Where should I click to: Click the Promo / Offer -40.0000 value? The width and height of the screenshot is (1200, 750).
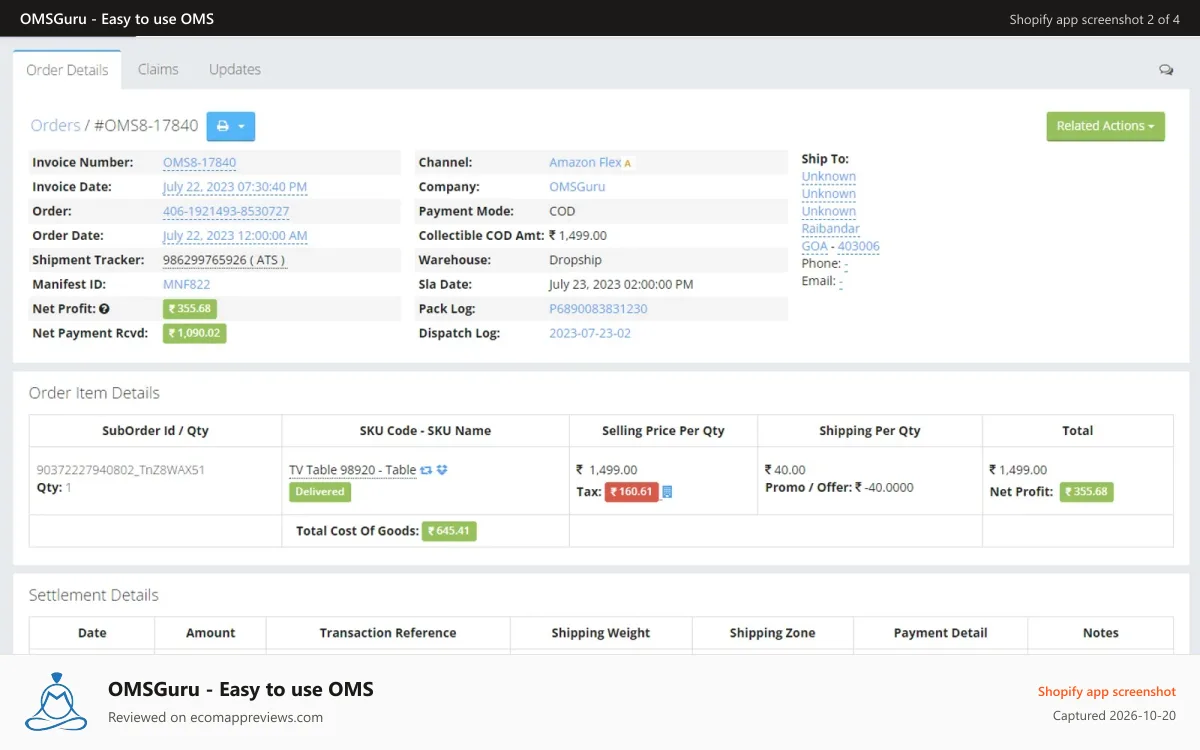tap(884, 488)
